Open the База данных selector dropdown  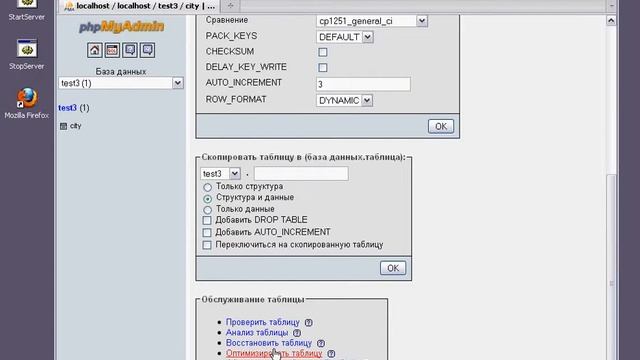121,83
